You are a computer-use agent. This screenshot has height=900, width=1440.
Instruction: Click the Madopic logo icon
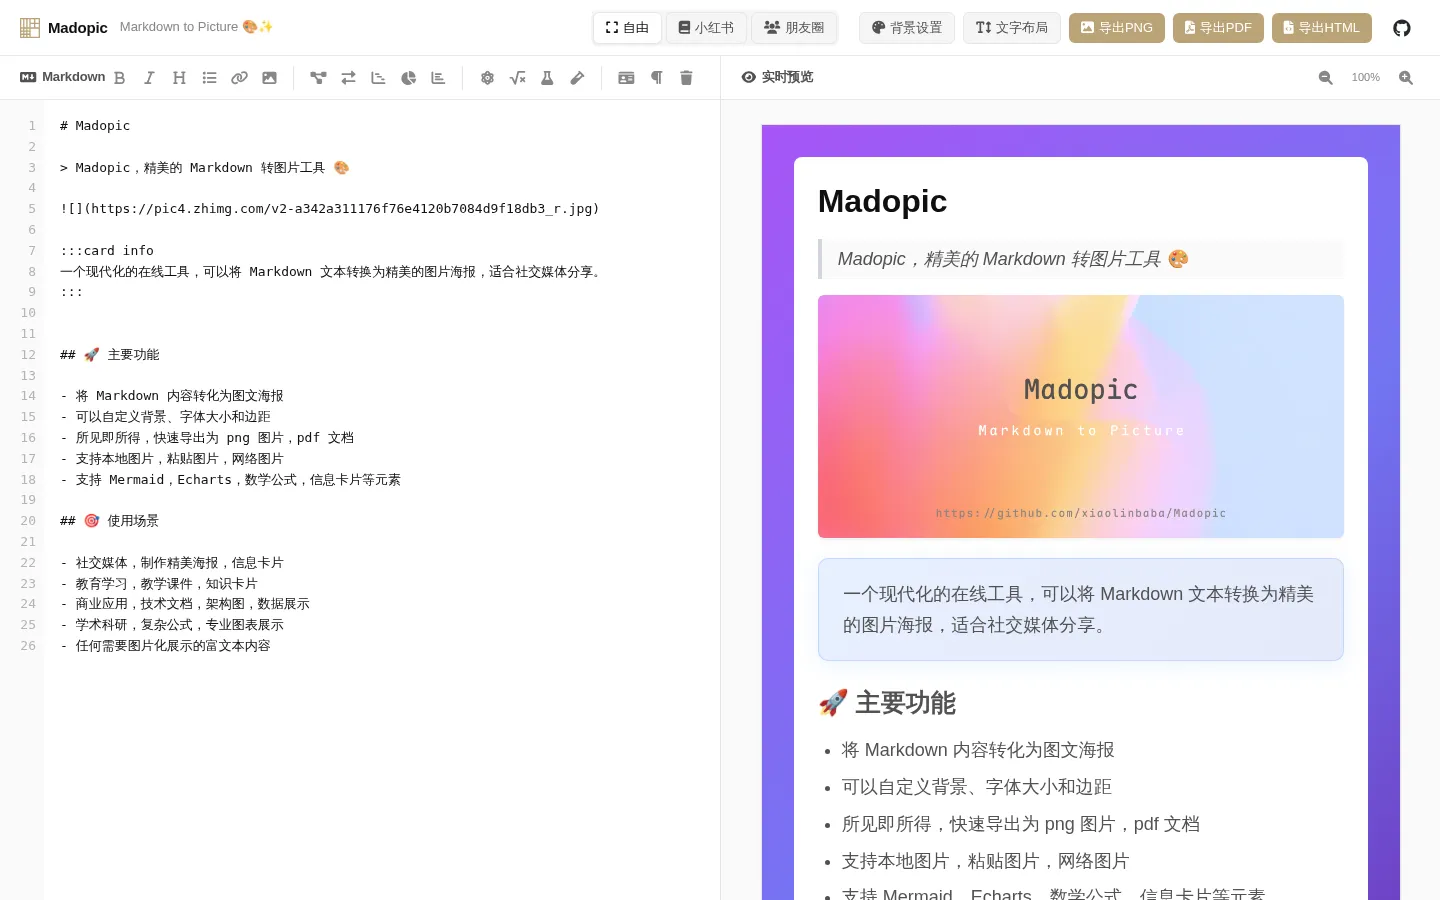(30, 28)
